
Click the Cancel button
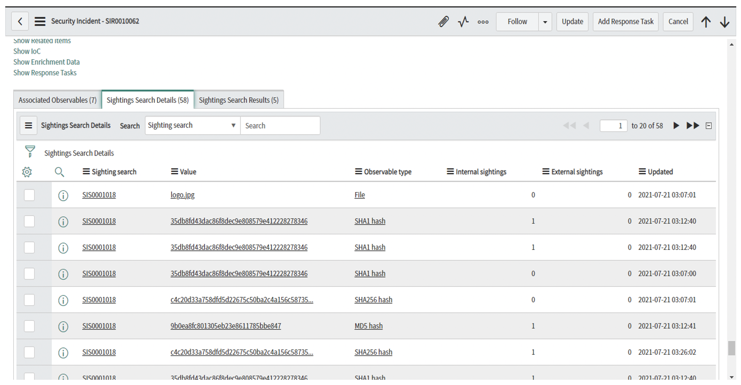click(678, 22)
